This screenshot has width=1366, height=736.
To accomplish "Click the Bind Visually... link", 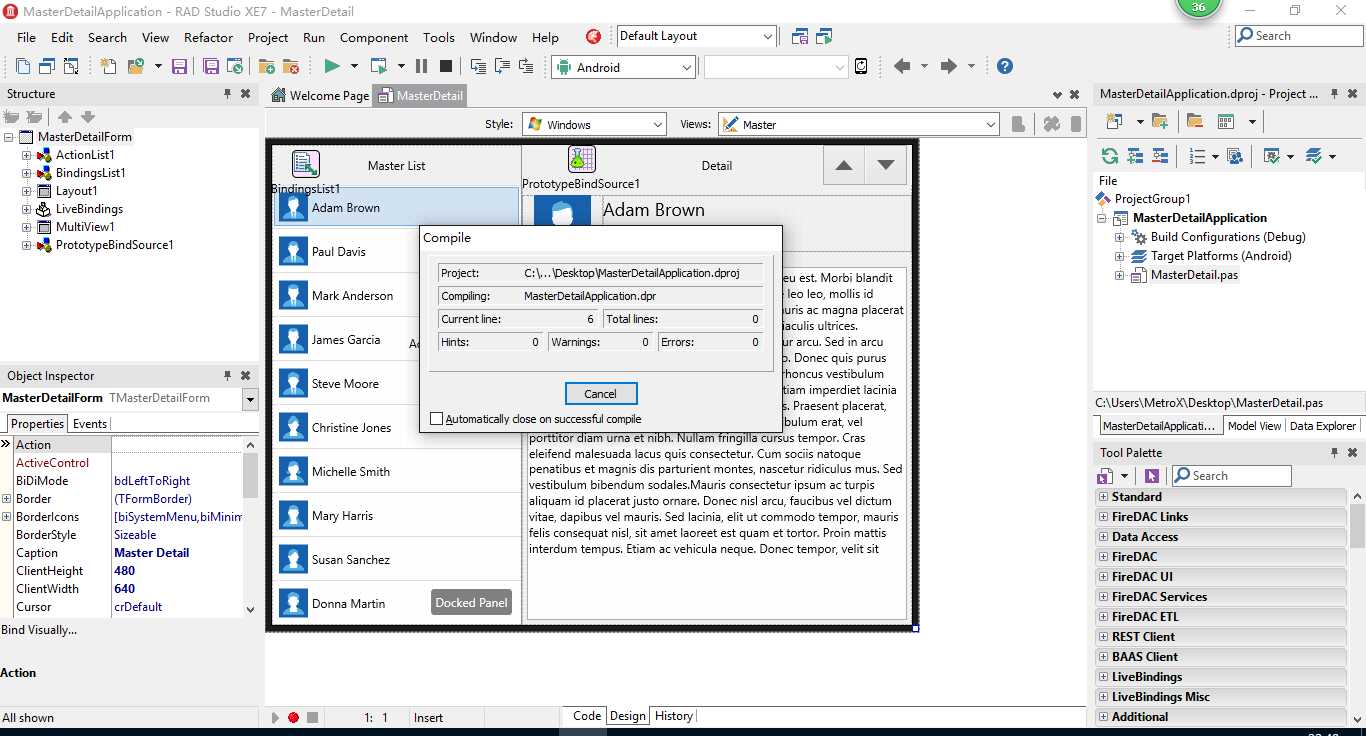I will 39,630.
